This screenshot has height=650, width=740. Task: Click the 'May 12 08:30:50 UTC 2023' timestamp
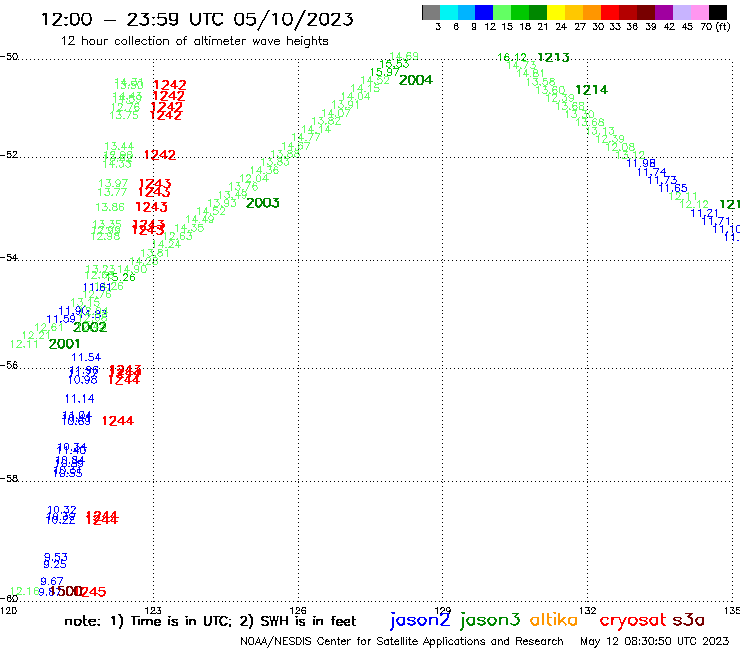(x=655, y=642)
